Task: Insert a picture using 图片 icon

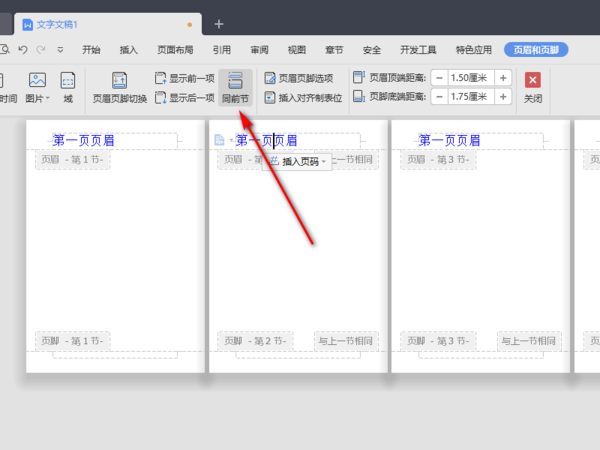Action: point(37,80)
